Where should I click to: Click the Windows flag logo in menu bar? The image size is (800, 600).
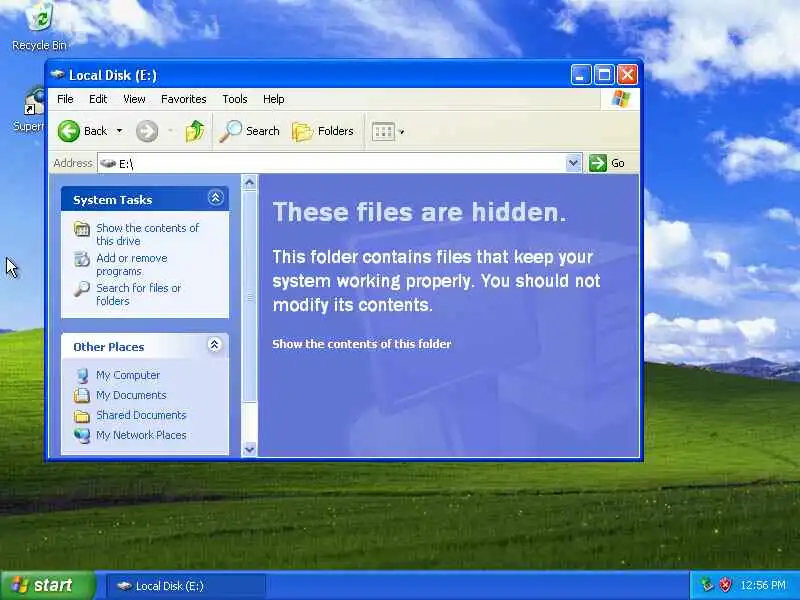coord(620,98)
